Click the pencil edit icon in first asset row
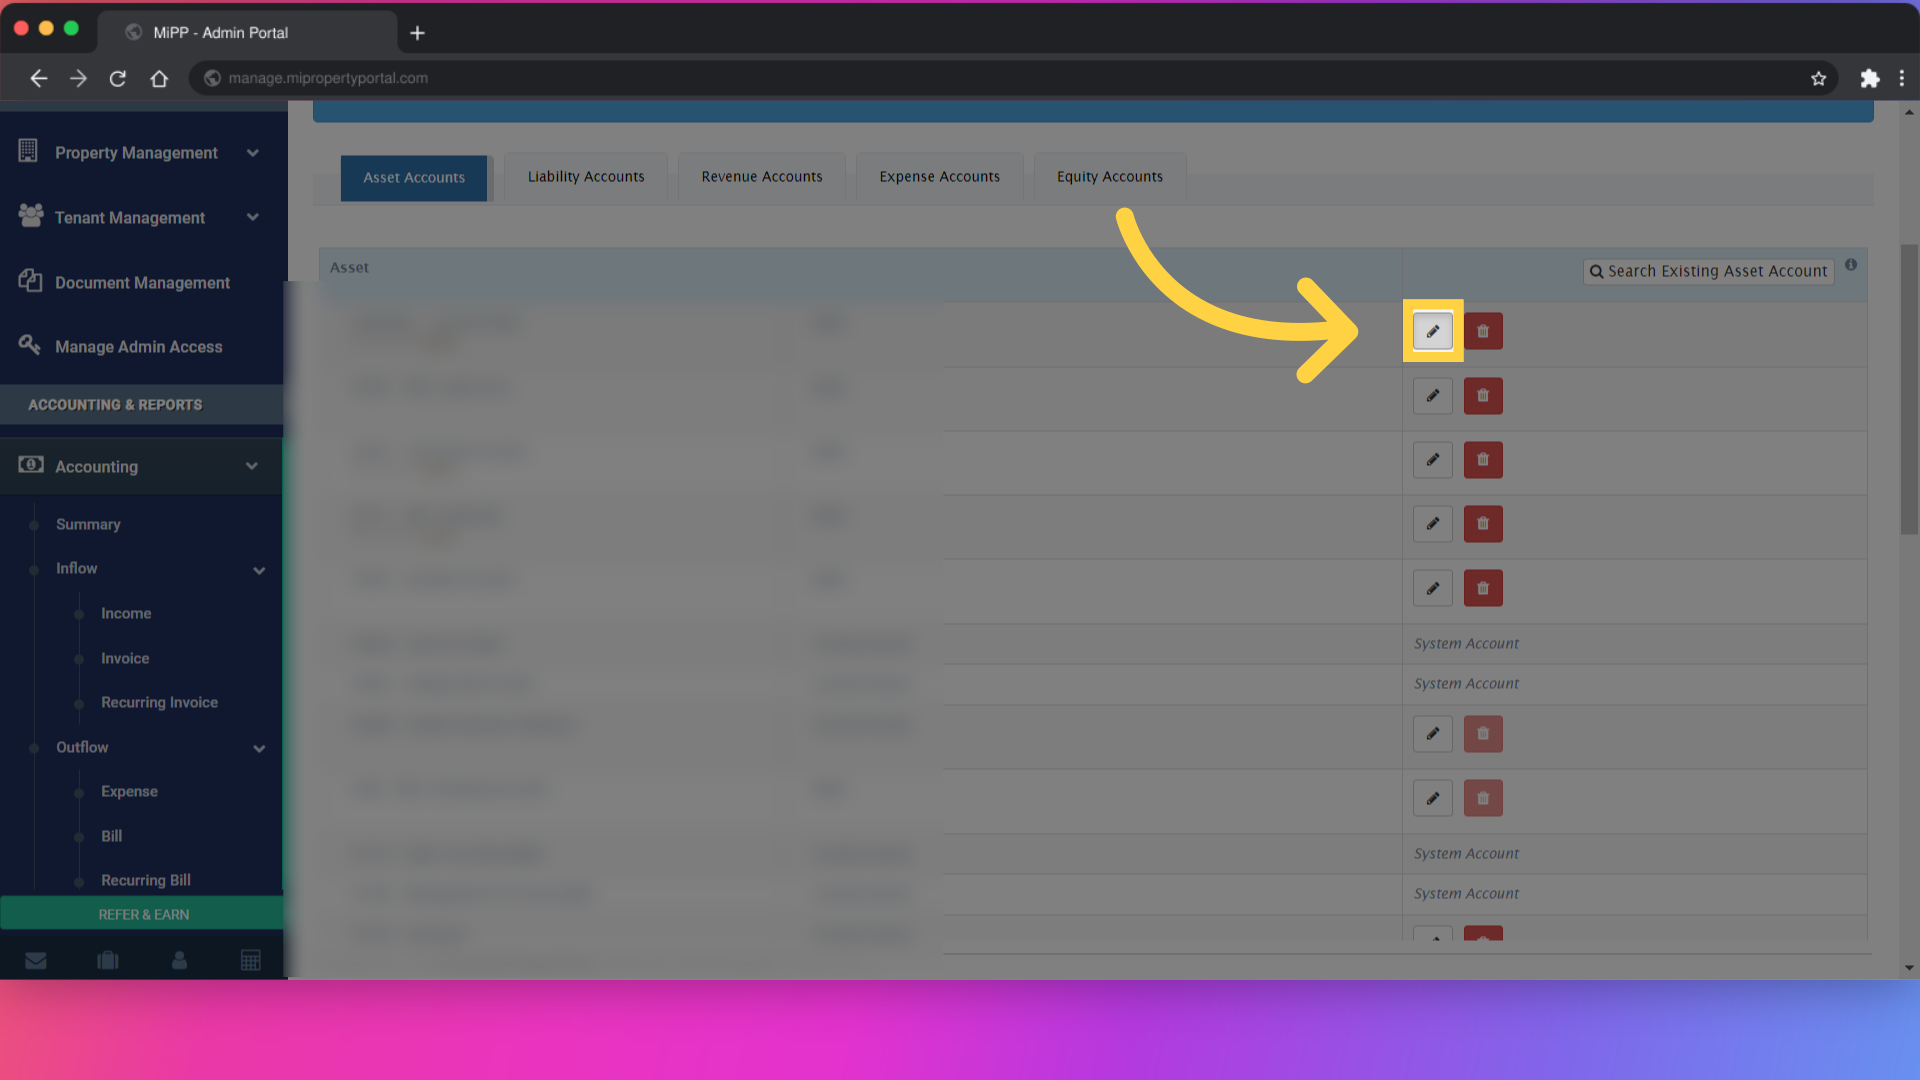This screenshot has height=1080, width=1920. (x=1432, y=331)
